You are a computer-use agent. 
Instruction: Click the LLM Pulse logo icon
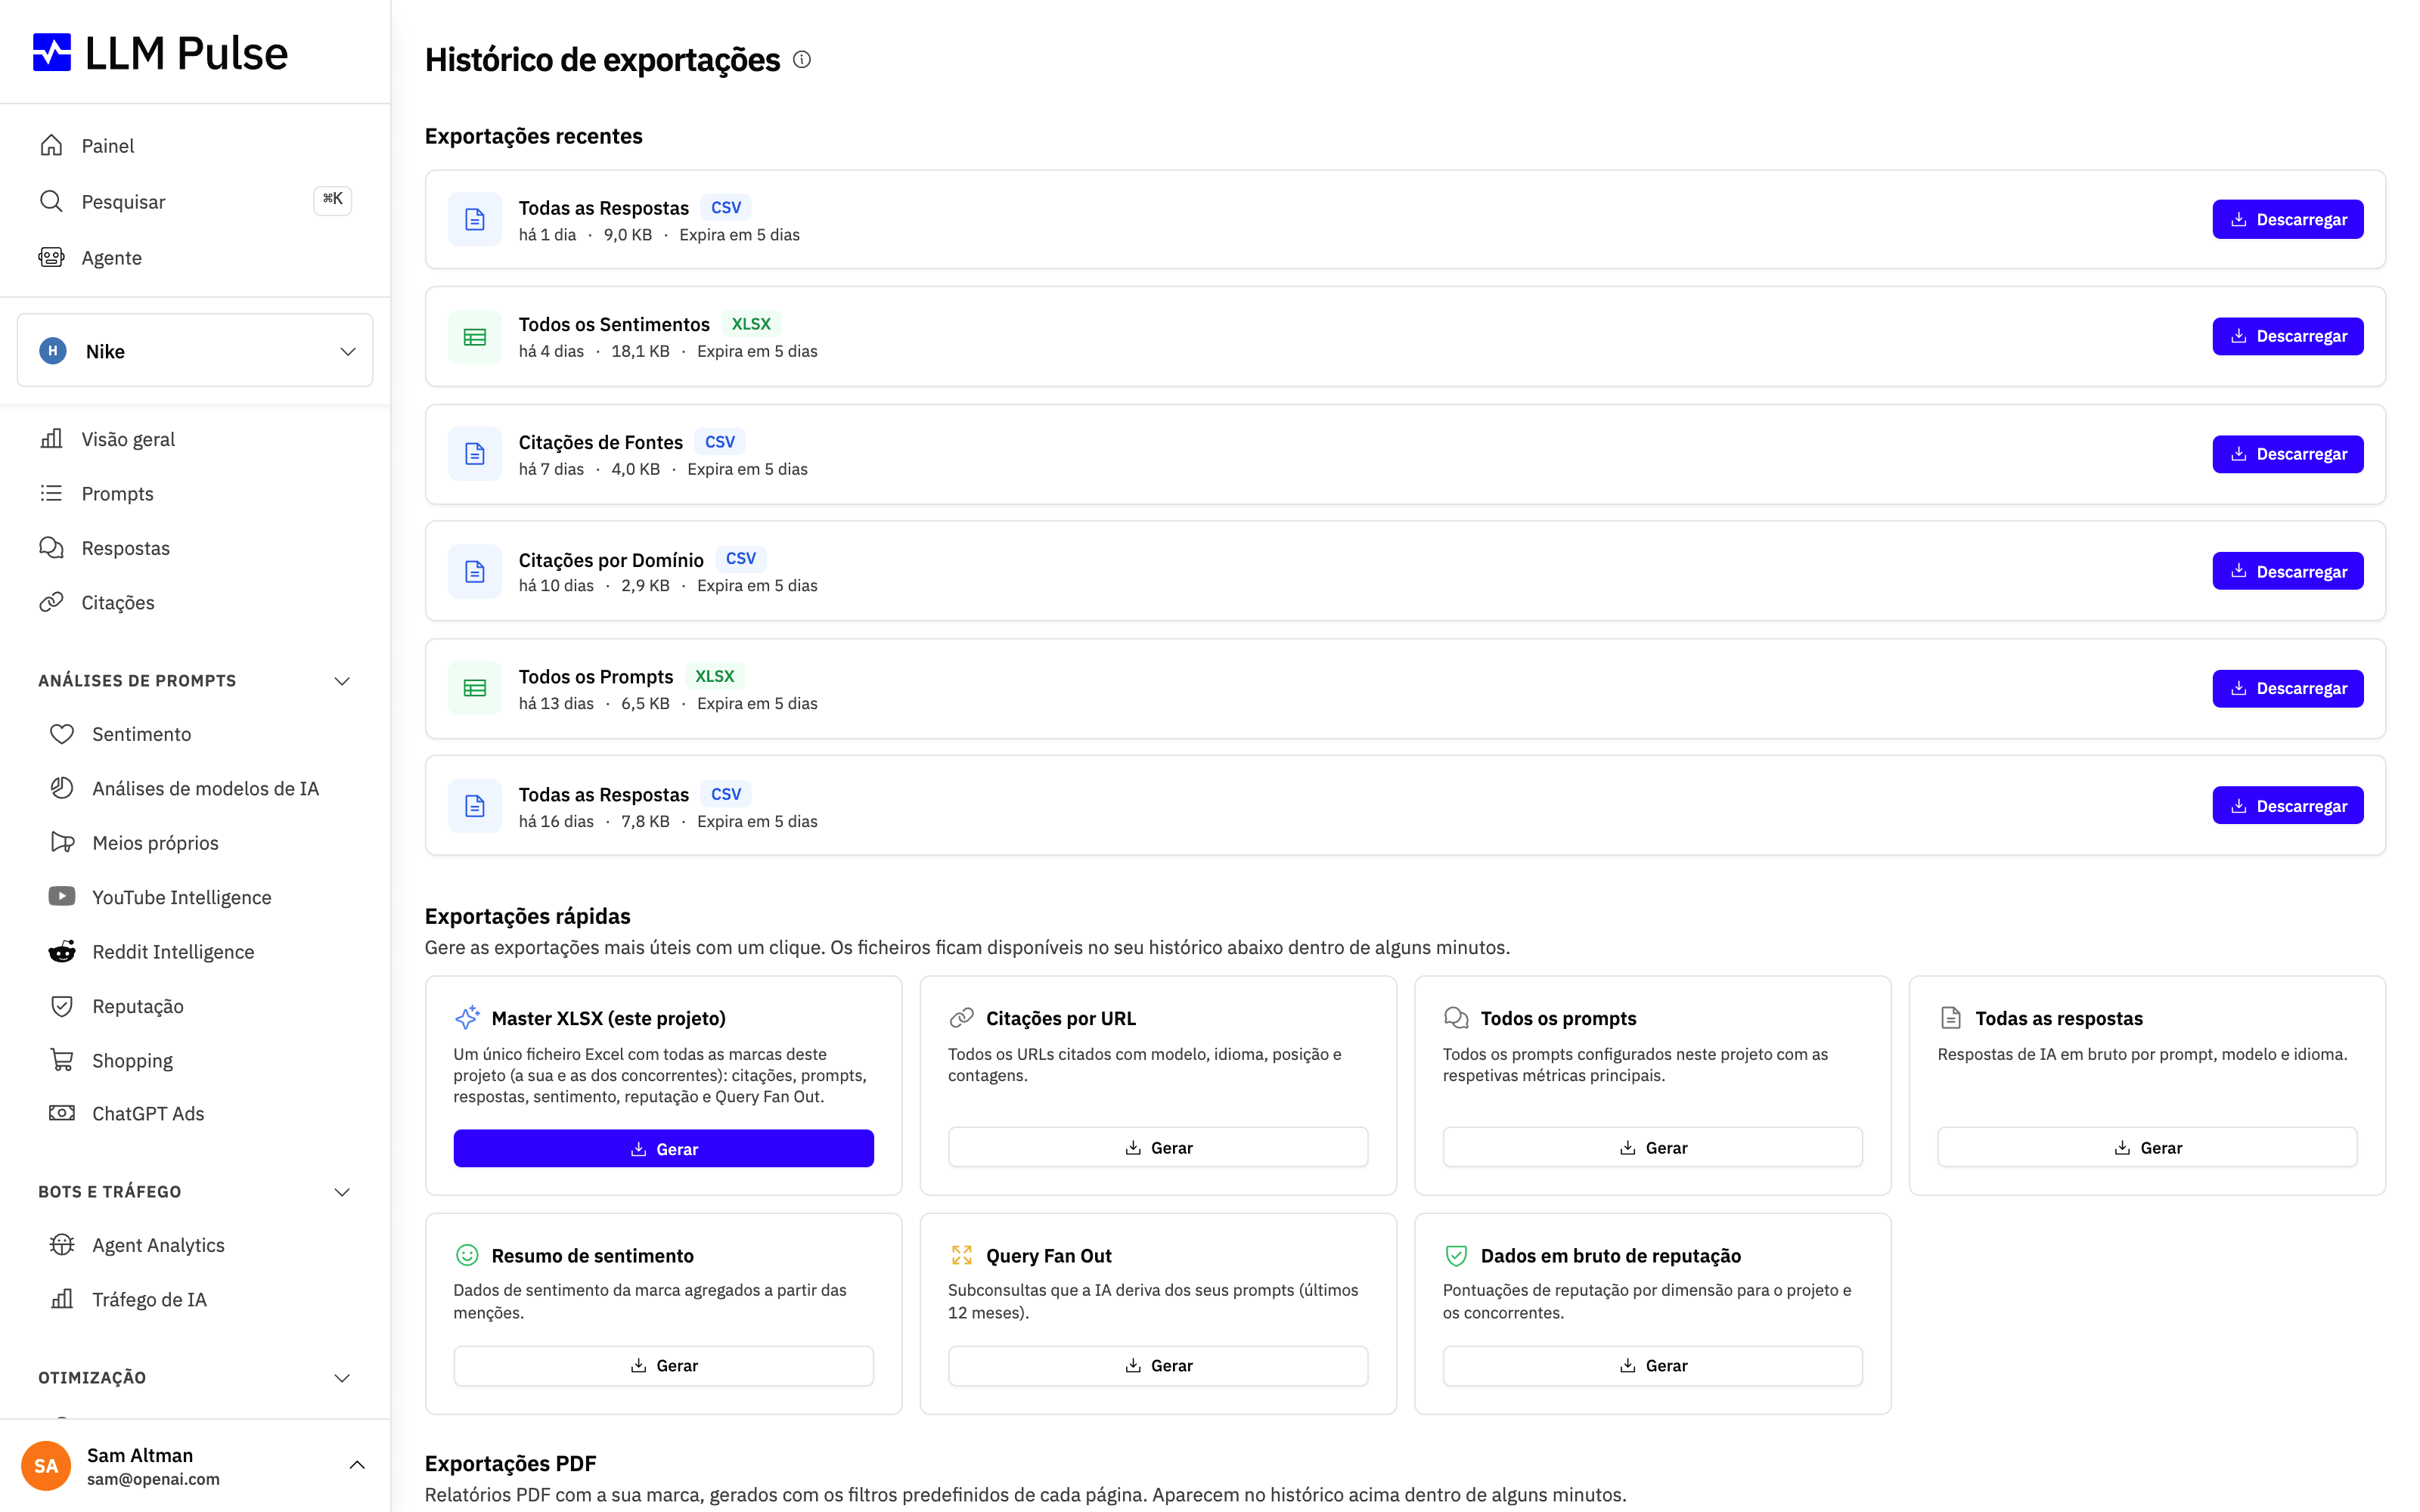coord(52,53)
